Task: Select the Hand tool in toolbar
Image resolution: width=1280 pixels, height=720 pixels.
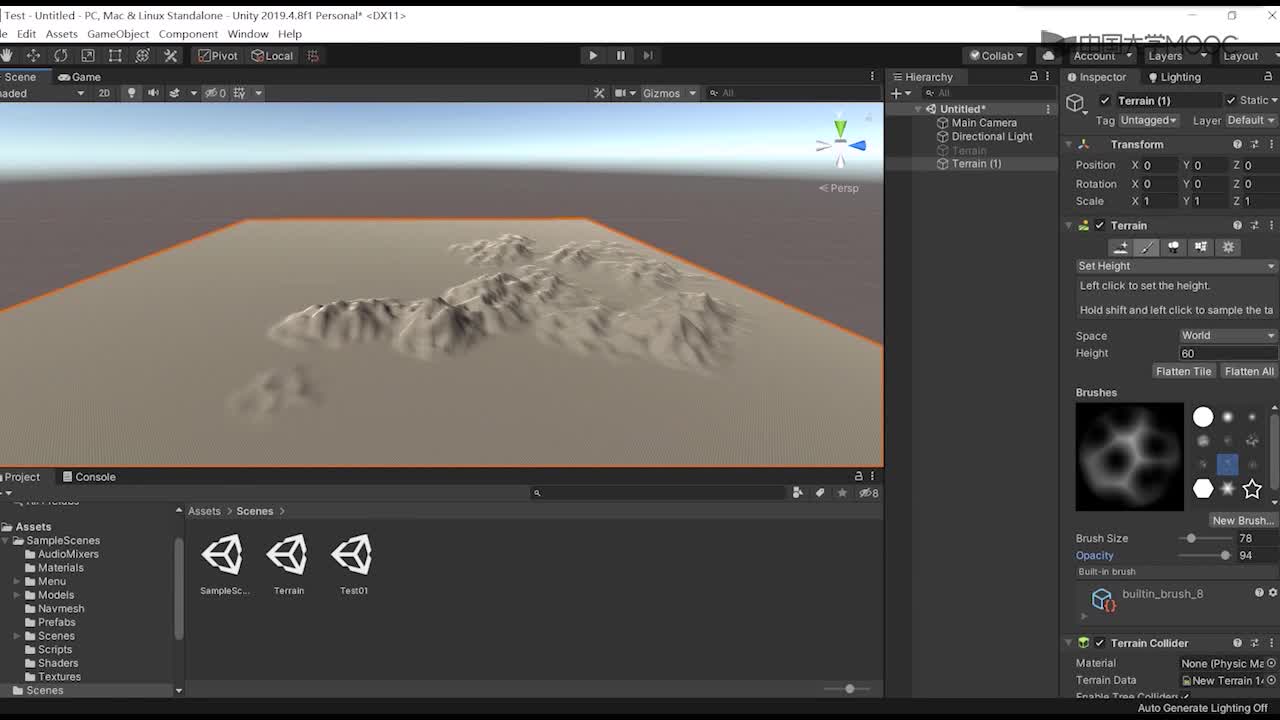Action: click(x=5, y=56)
